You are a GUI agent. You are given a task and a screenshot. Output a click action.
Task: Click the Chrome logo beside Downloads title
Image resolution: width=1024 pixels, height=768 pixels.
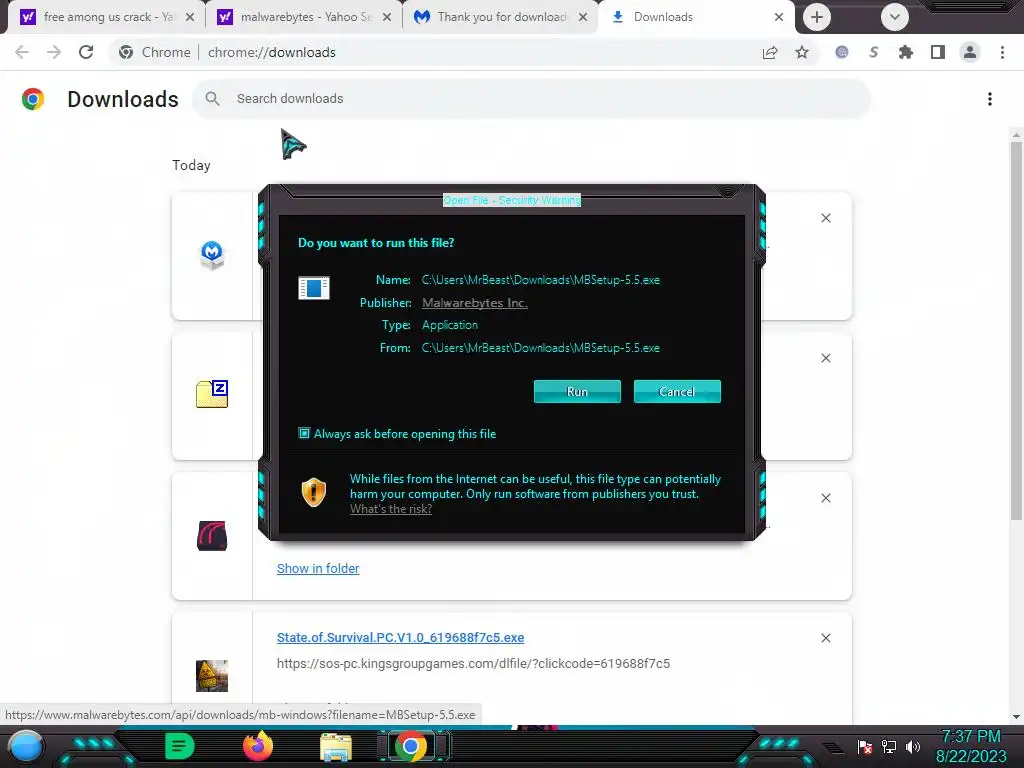pos(33,99)
